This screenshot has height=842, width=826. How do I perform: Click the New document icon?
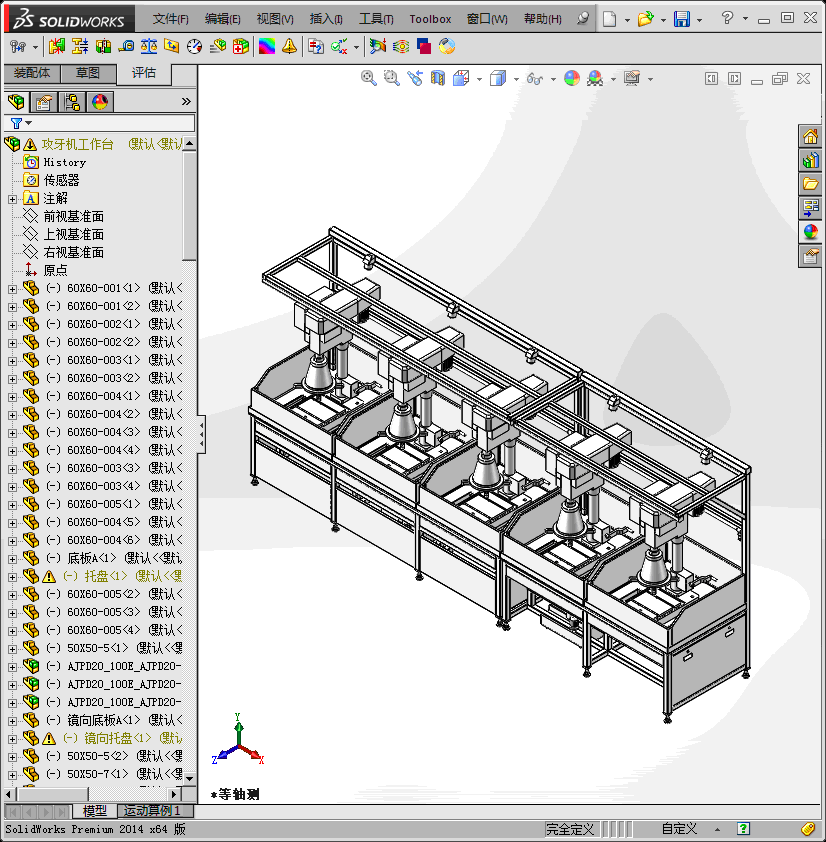click(x=609, y=19)
